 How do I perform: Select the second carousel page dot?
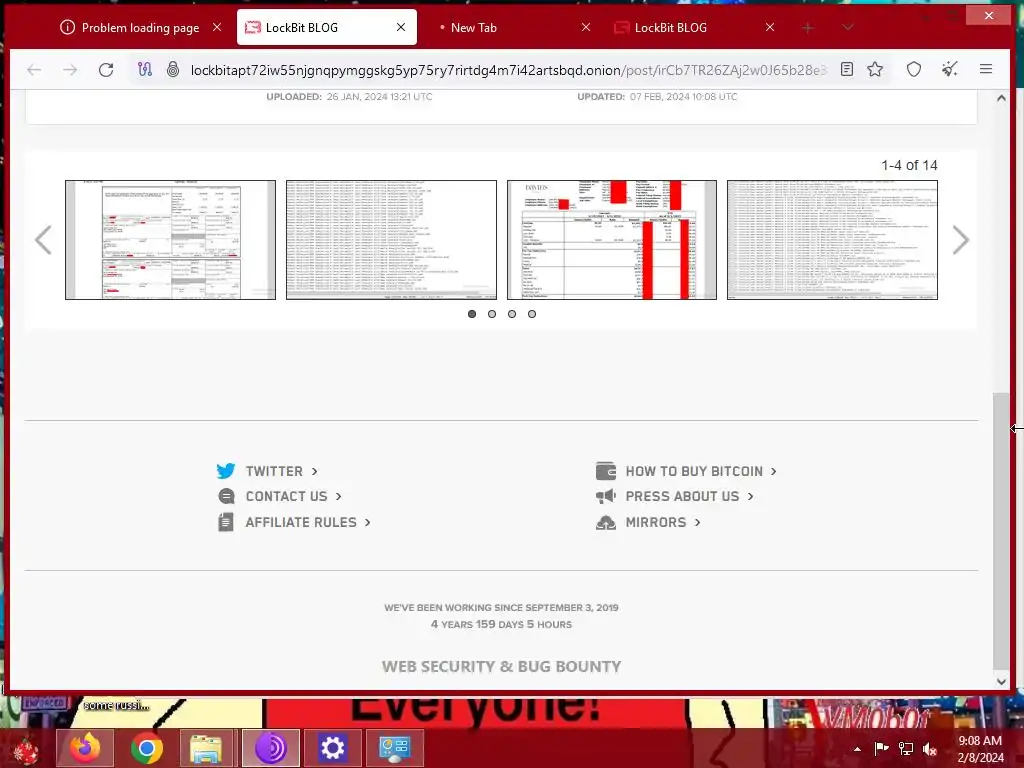click(x=492, y=314)
